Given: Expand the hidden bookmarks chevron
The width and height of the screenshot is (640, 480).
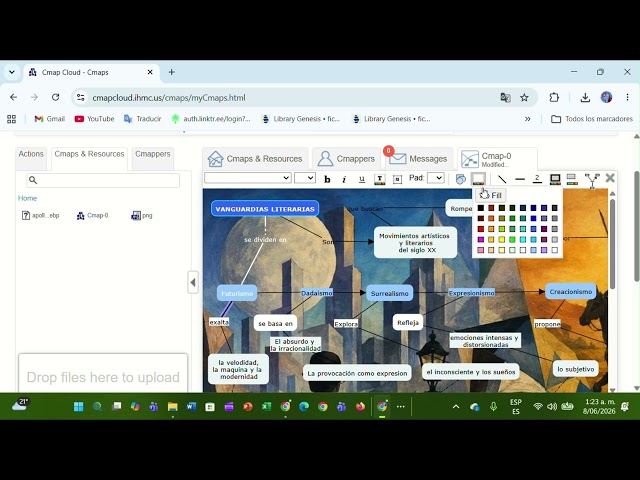Looking at the screenshot, I should tap(527, 119).
